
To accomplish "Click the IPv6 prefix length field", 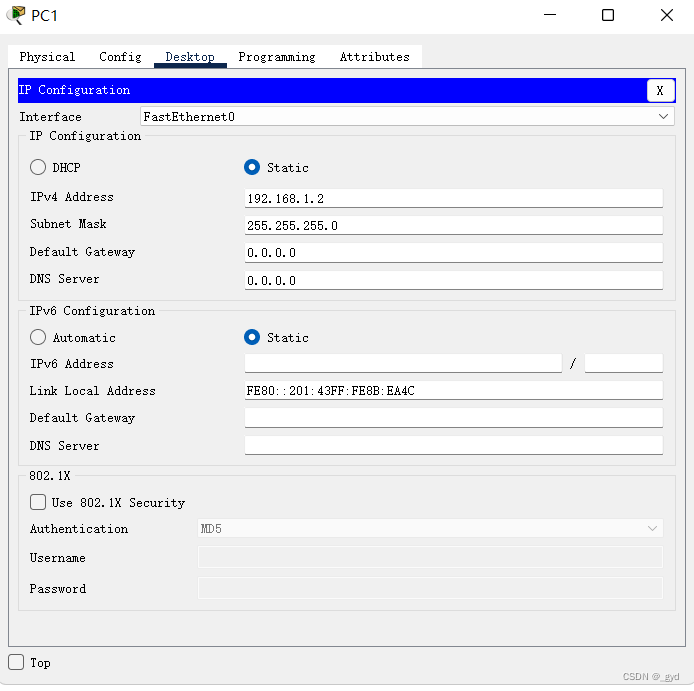I will (x=624, y=363).
